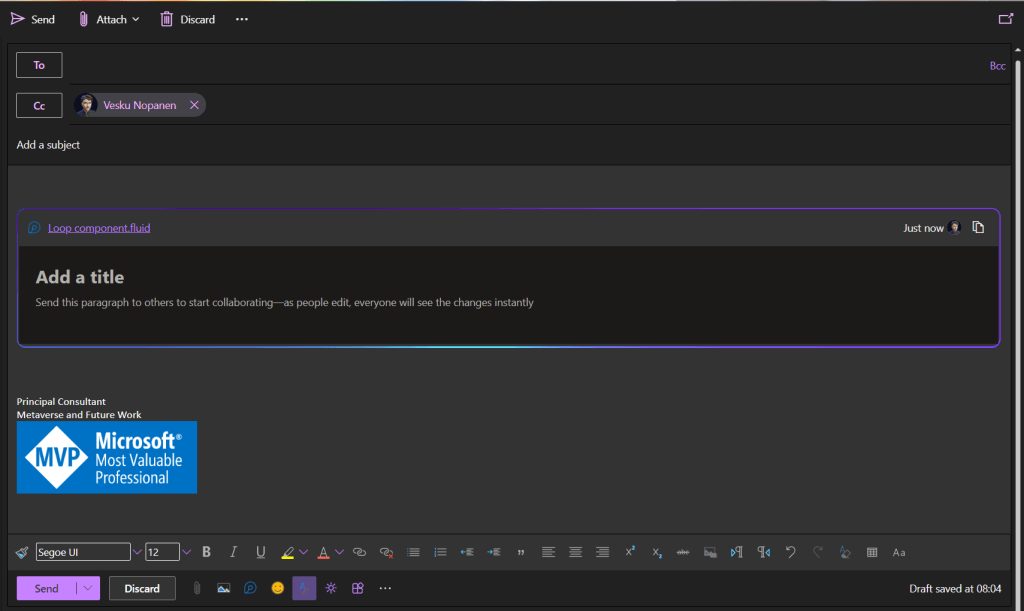The height and width of the screenshot is (611, 1024).
Task: Undo the last edit
Action: pyautogui.click(x=791, y=552)
